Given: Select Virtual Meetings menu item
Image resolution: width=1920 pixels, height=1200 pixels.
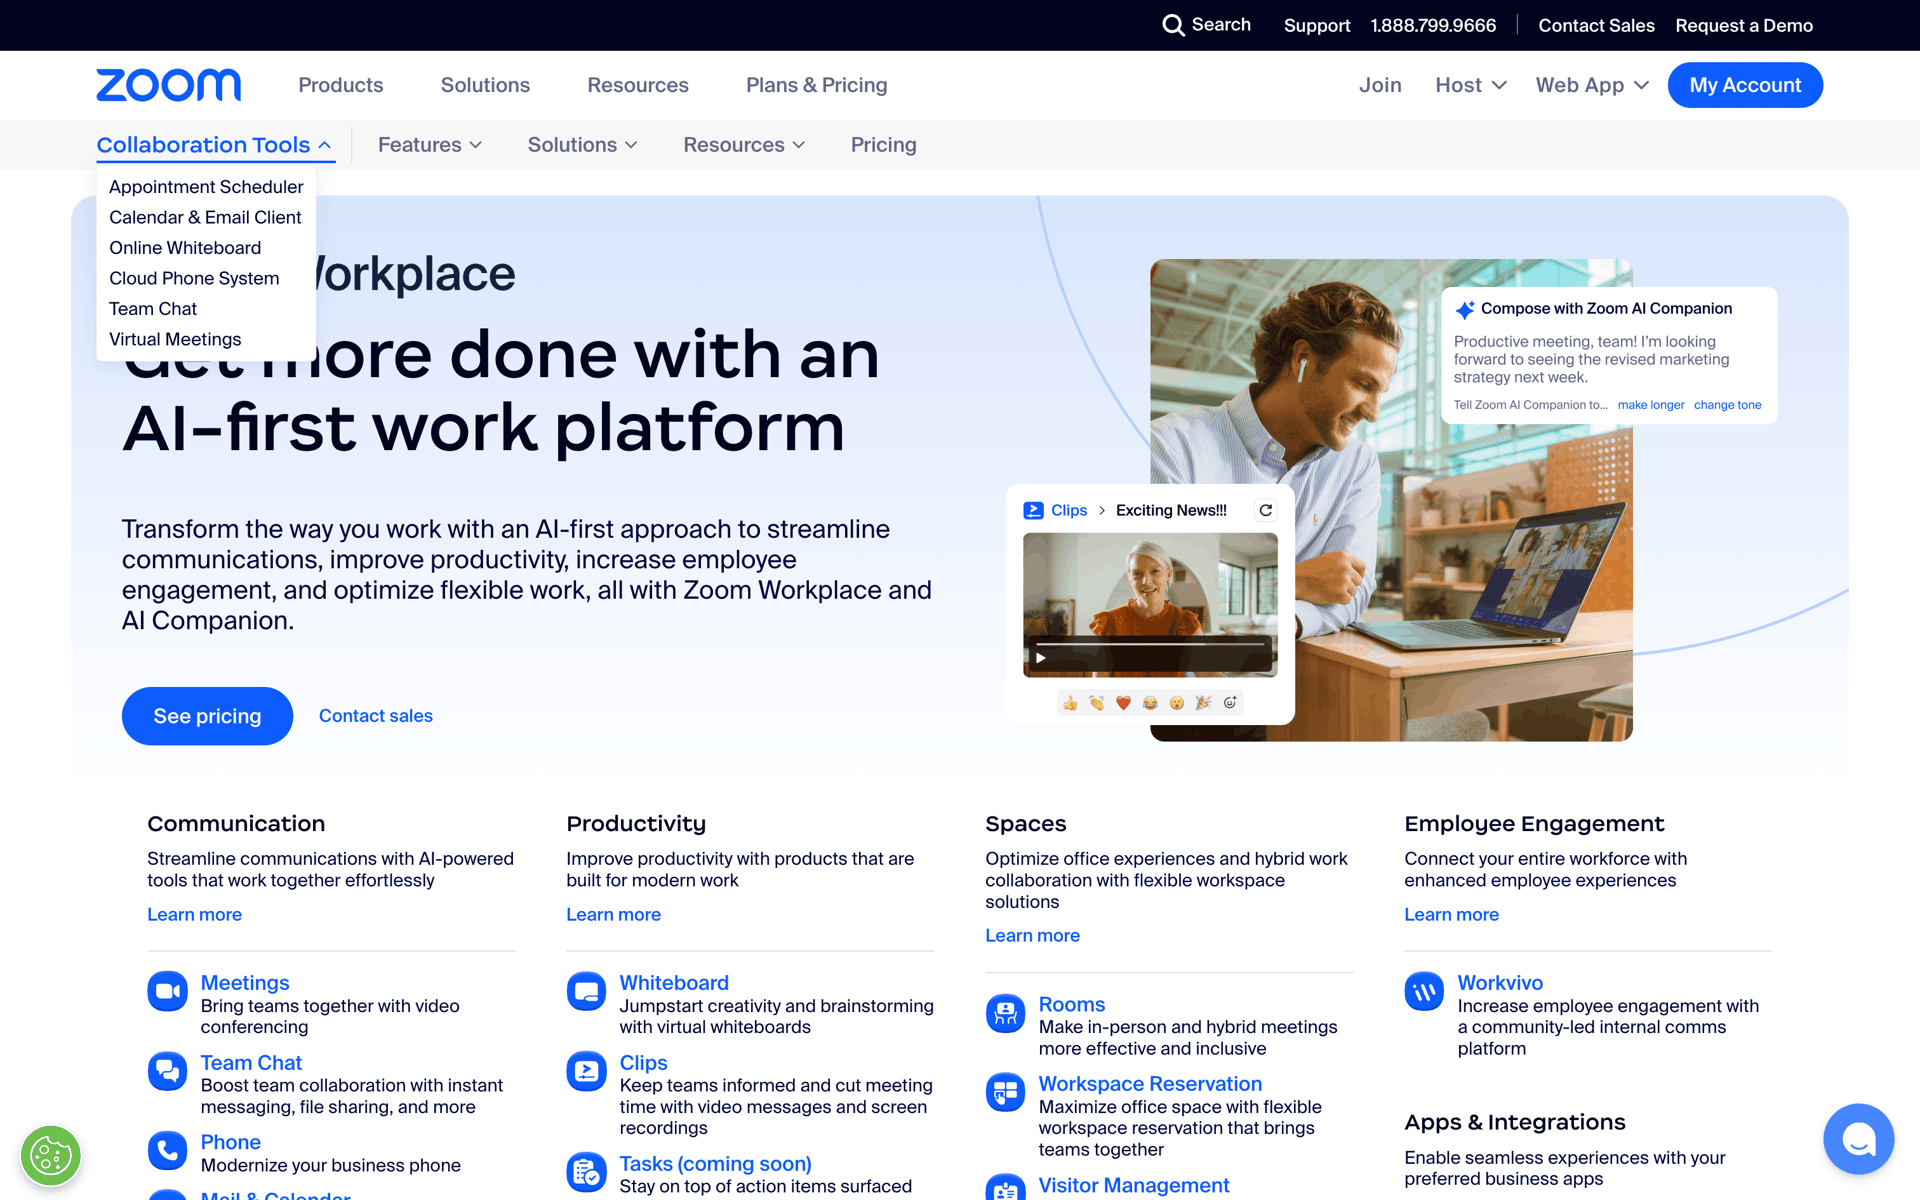Looking at the screenshot, I should pyautogui.click(x=175, y=339).
